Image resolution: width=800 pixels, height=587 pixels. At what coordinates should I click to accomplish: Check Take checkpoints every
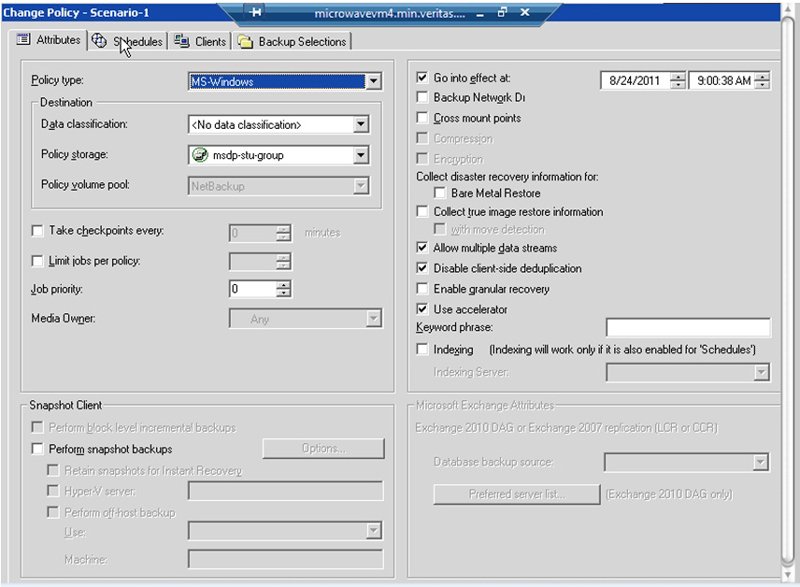pyautogui.click(x=37, y=231)
